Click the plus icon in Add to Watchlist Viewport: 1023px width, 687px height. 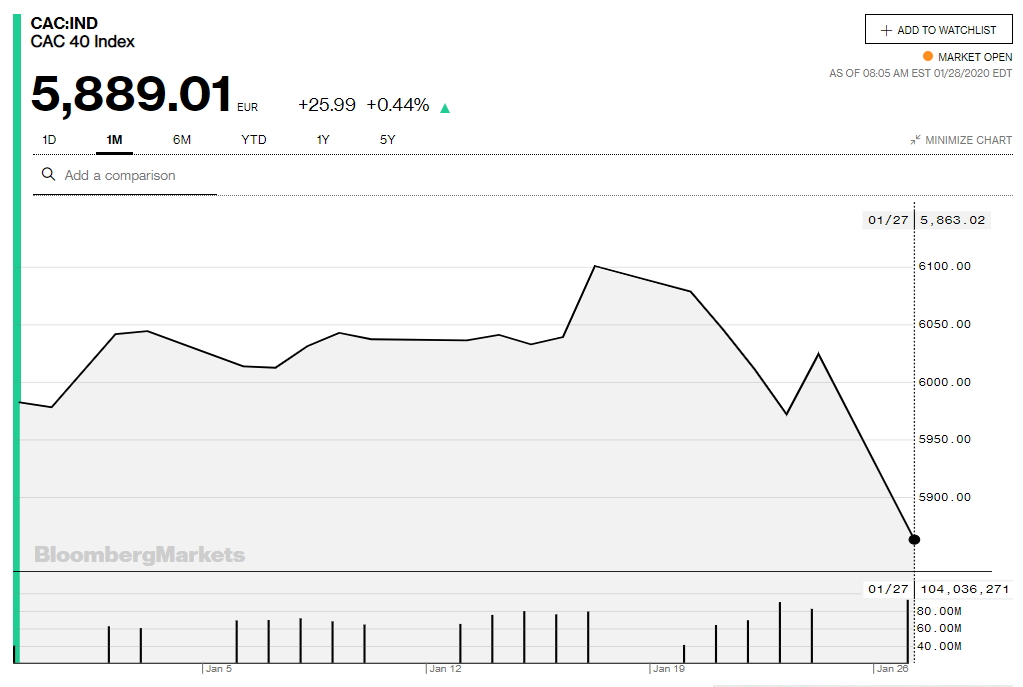click(885, 30)
